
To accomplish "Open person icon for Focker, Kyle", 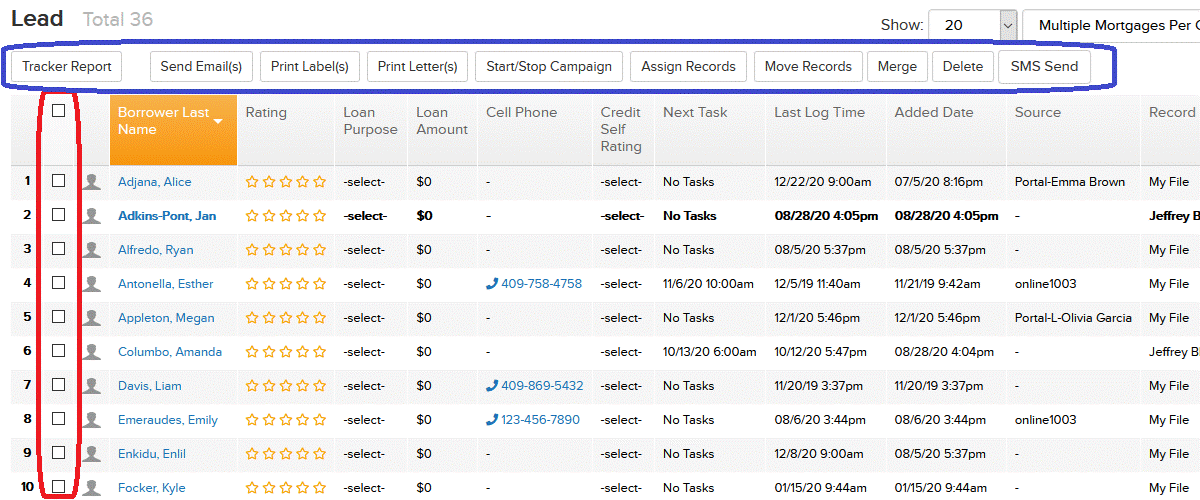I will (93, 488).
